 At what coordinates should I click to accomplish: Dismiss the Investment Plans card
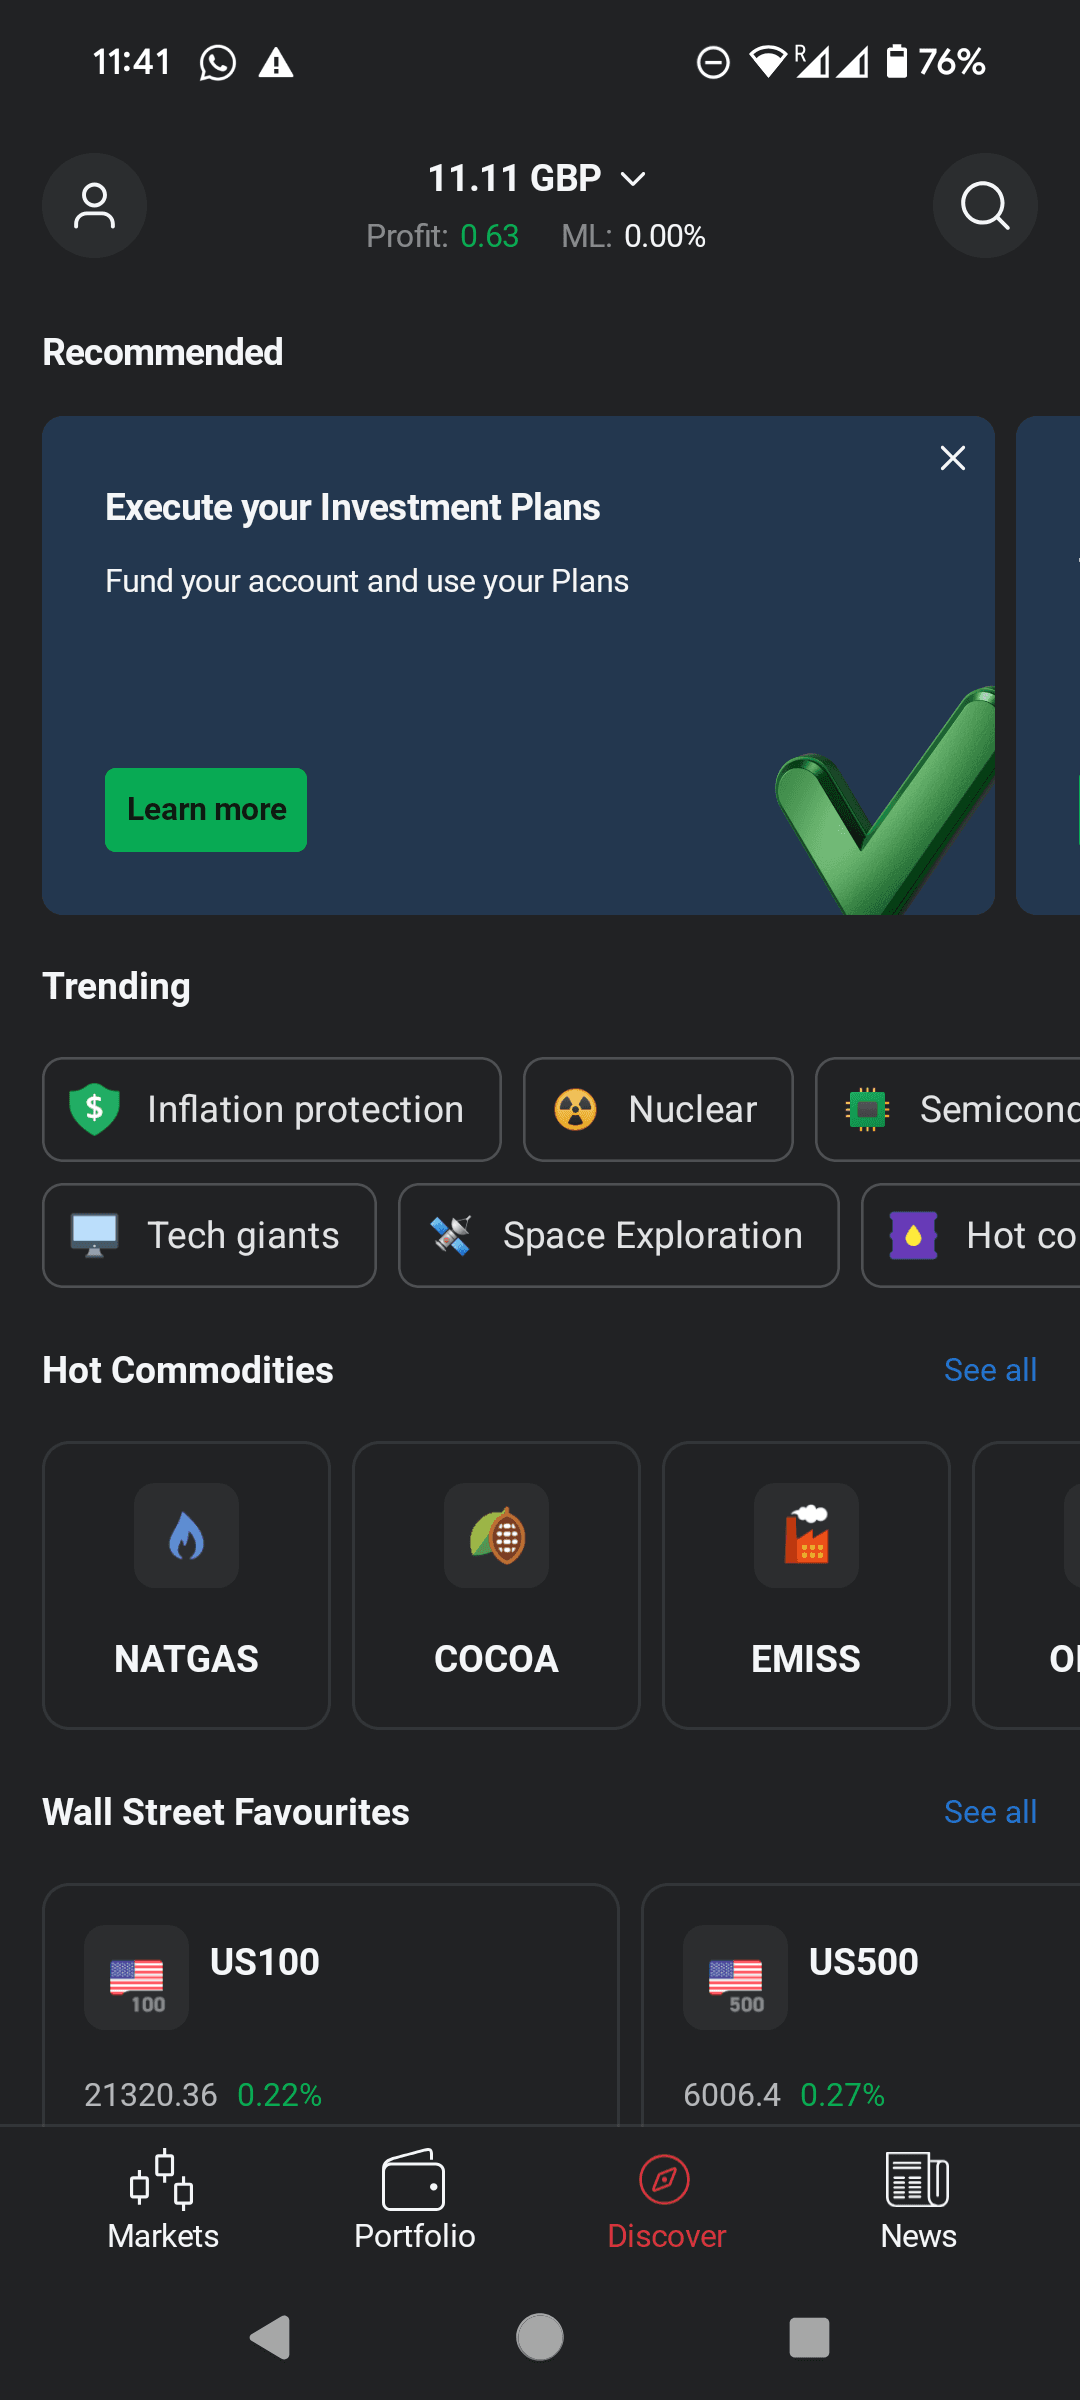tap(953, 458)
